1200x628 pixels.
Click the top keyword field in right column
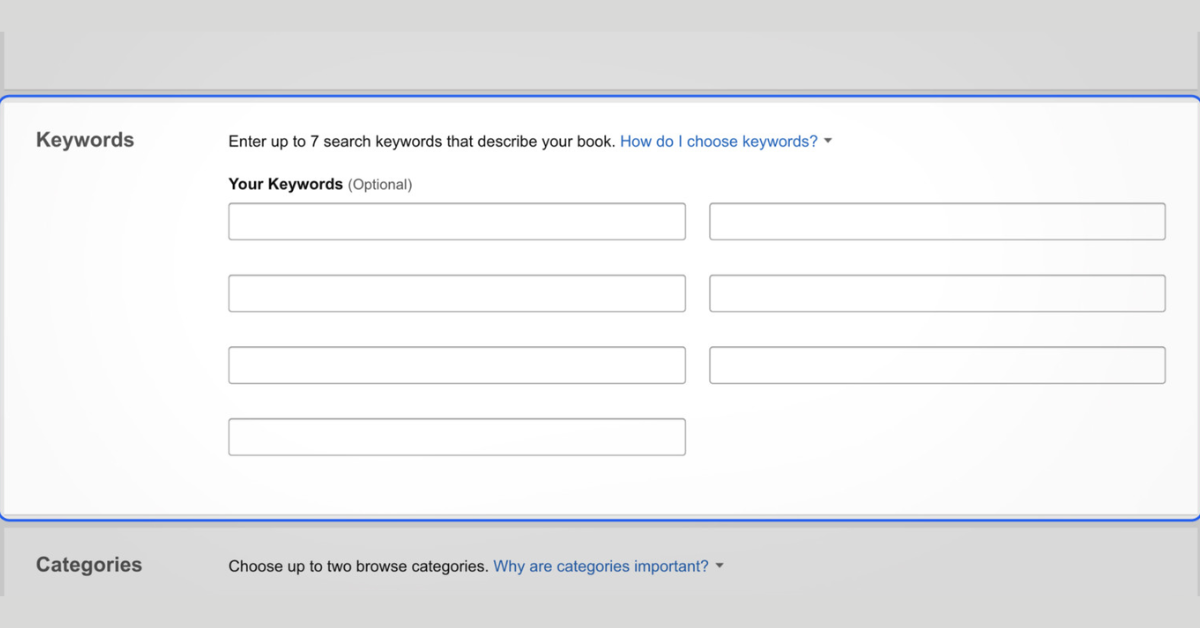(937, 222)
